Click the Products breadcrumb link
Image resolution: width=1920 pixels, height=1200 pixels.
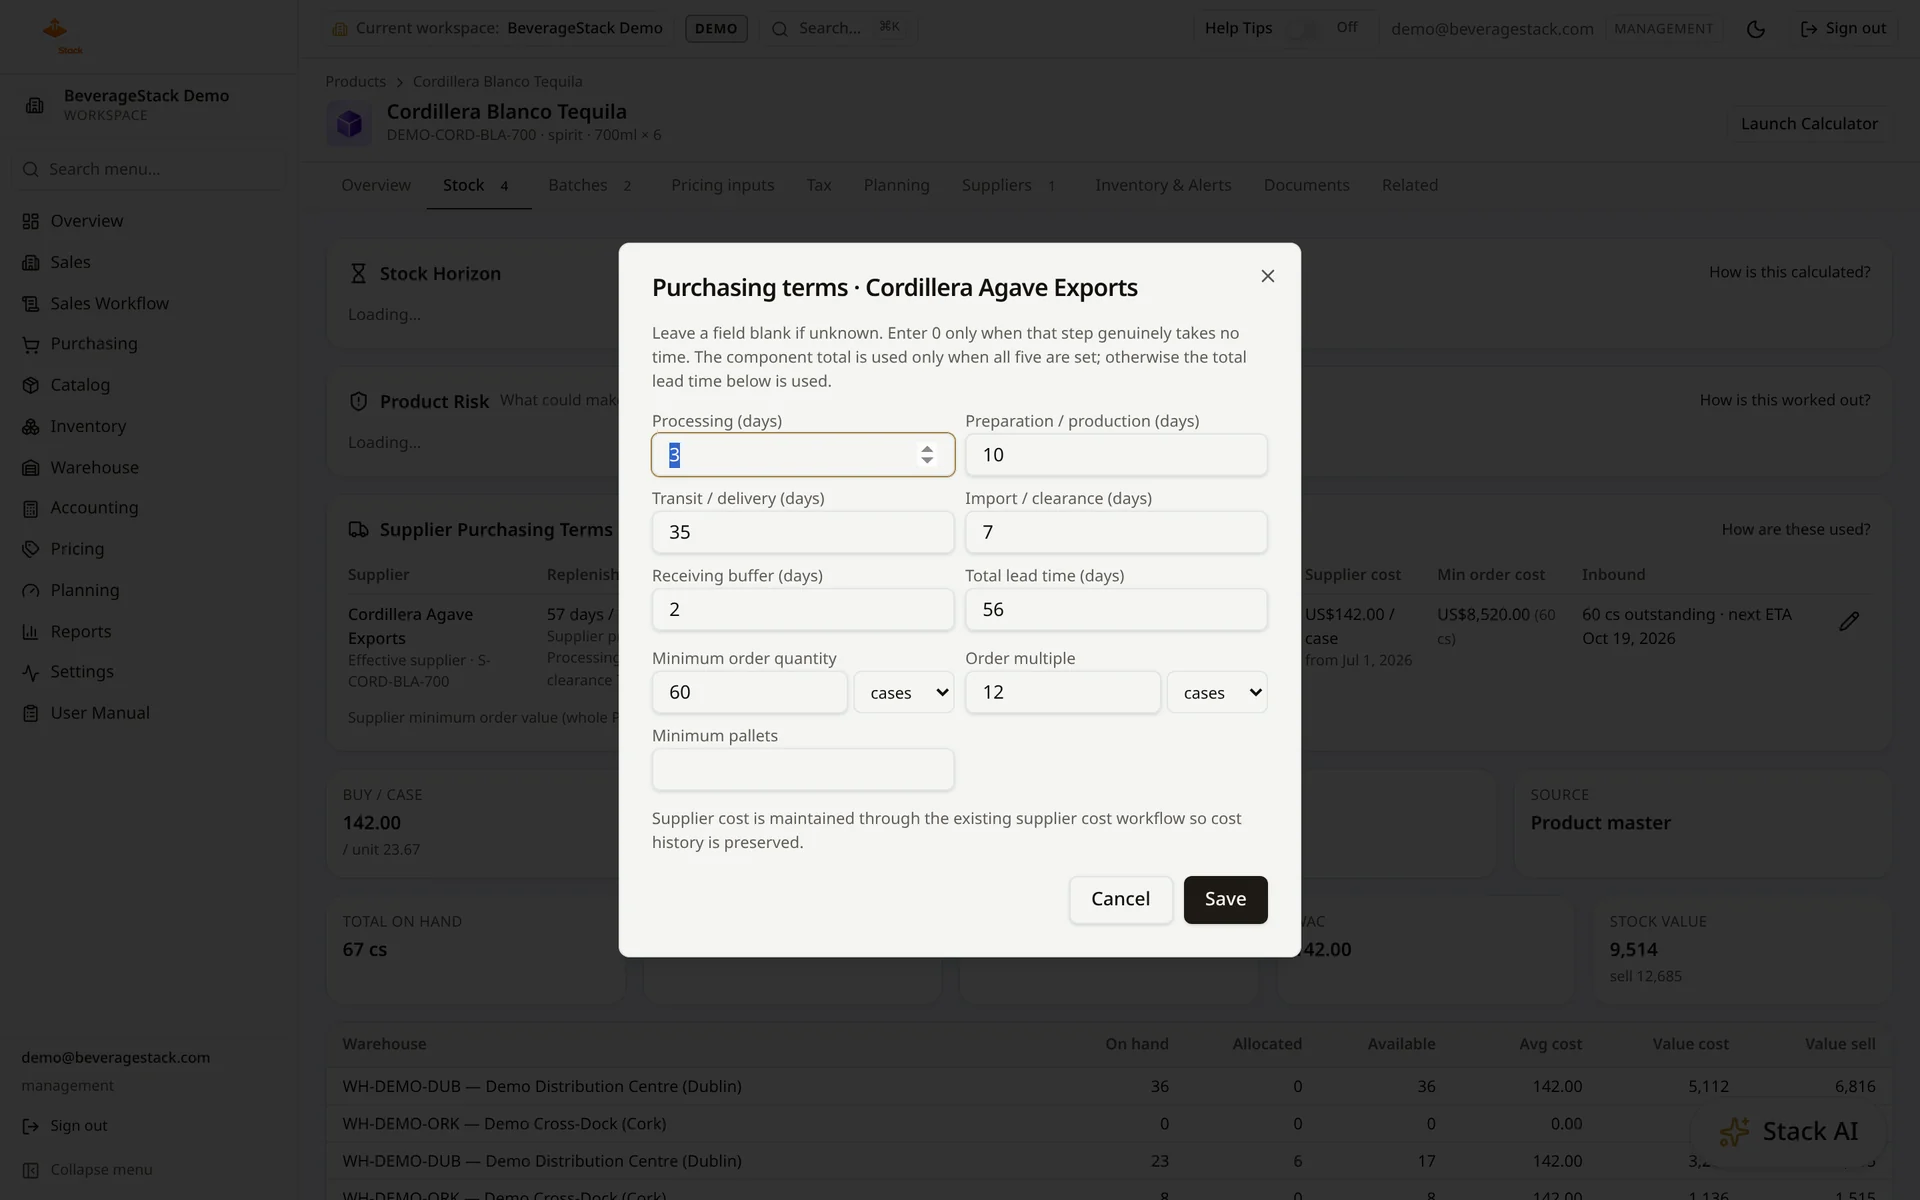click(355, 81)
